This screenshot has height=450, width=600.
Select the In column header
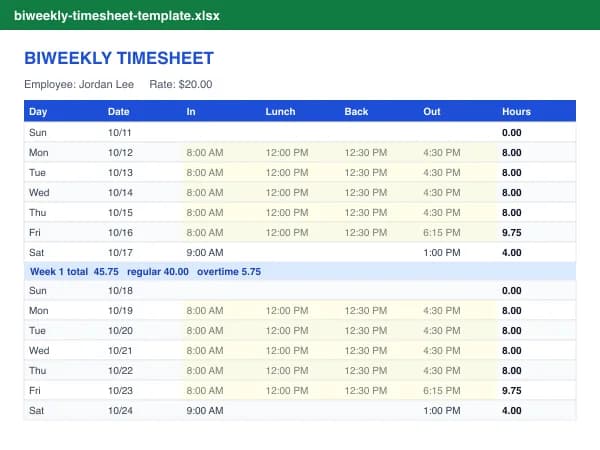191,111
